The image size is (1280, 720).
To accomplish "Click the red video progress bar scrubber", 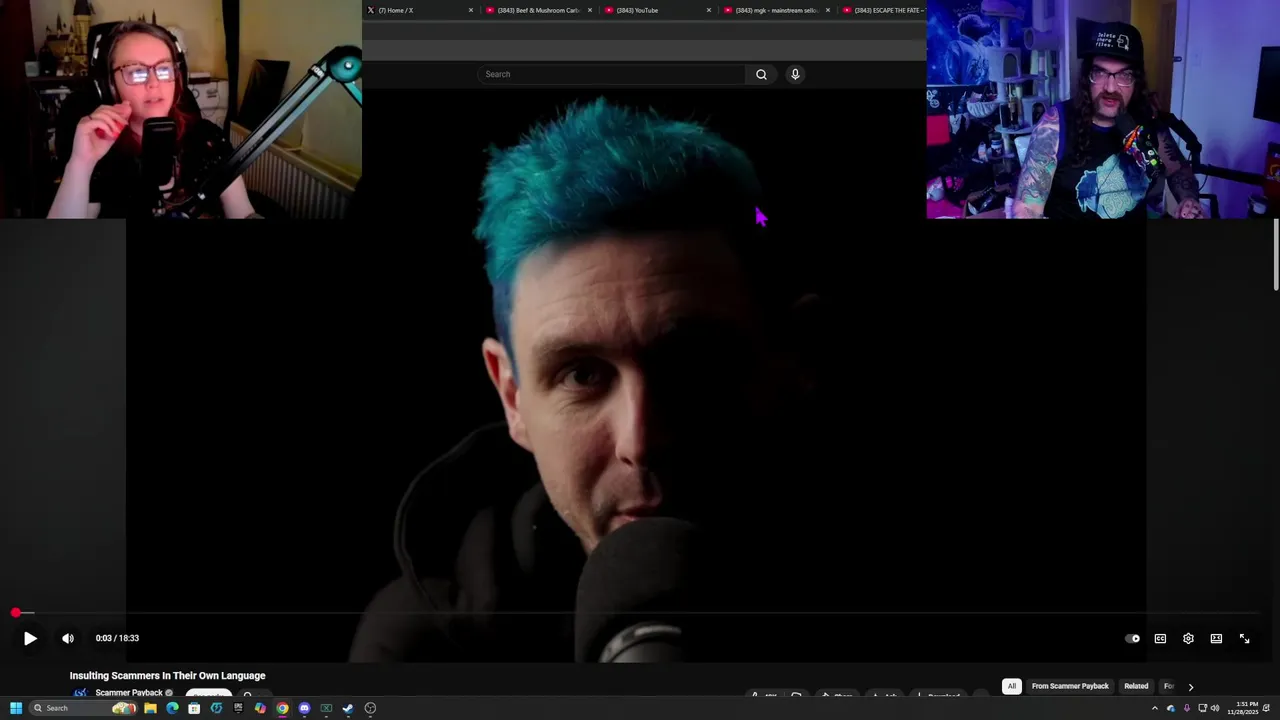I will (x=16, y=613).
